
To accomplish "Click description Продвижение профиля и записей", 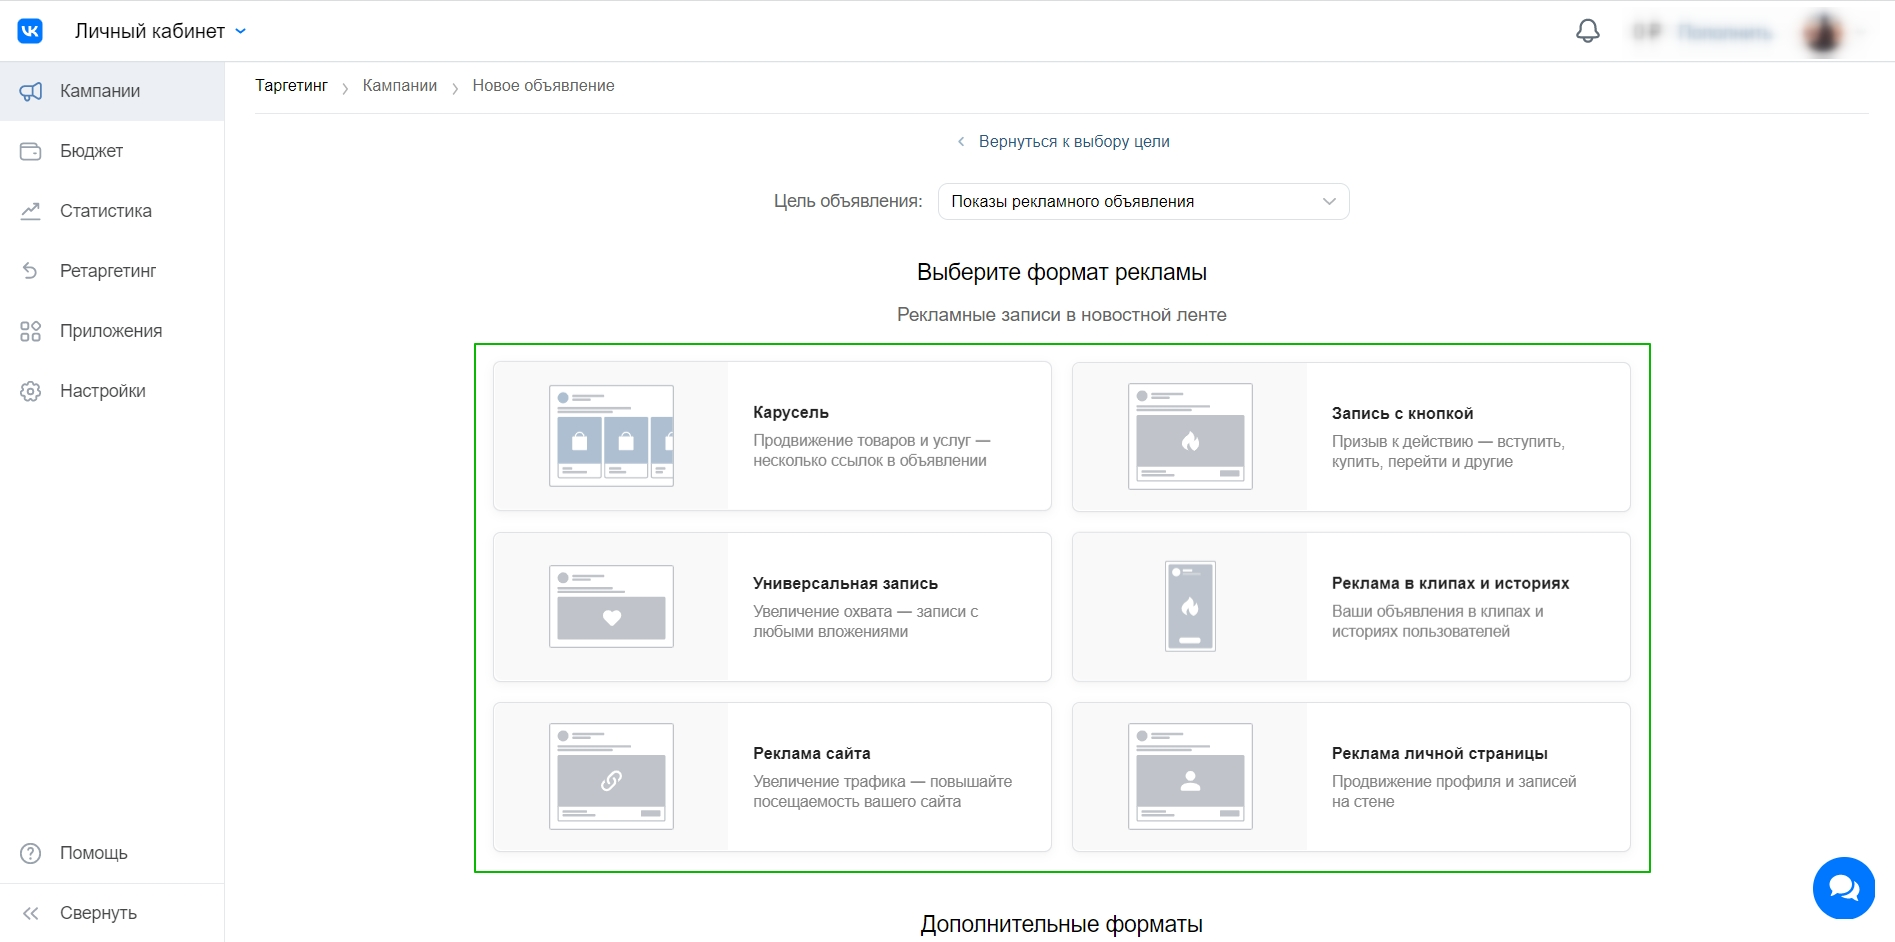I will tap(1453, 792).
